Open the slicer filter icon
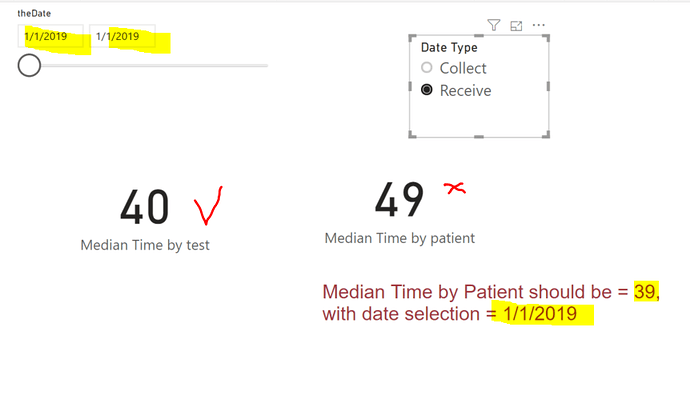The image size is (690, 419). [x=494, y=25]
